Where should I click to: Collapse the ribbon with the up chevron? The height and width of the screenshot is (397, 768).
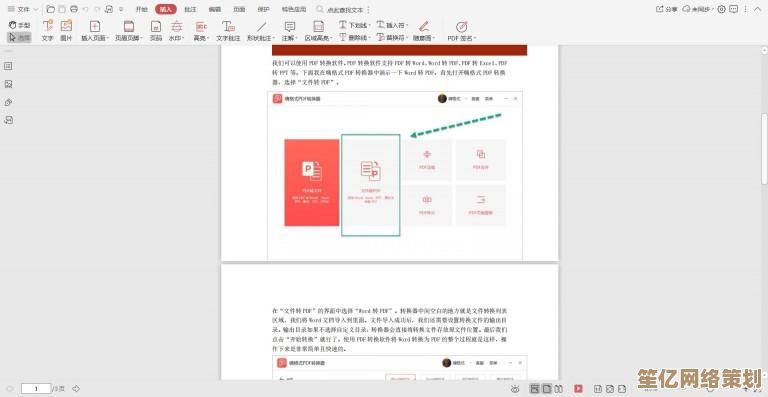tap(757, 10)
